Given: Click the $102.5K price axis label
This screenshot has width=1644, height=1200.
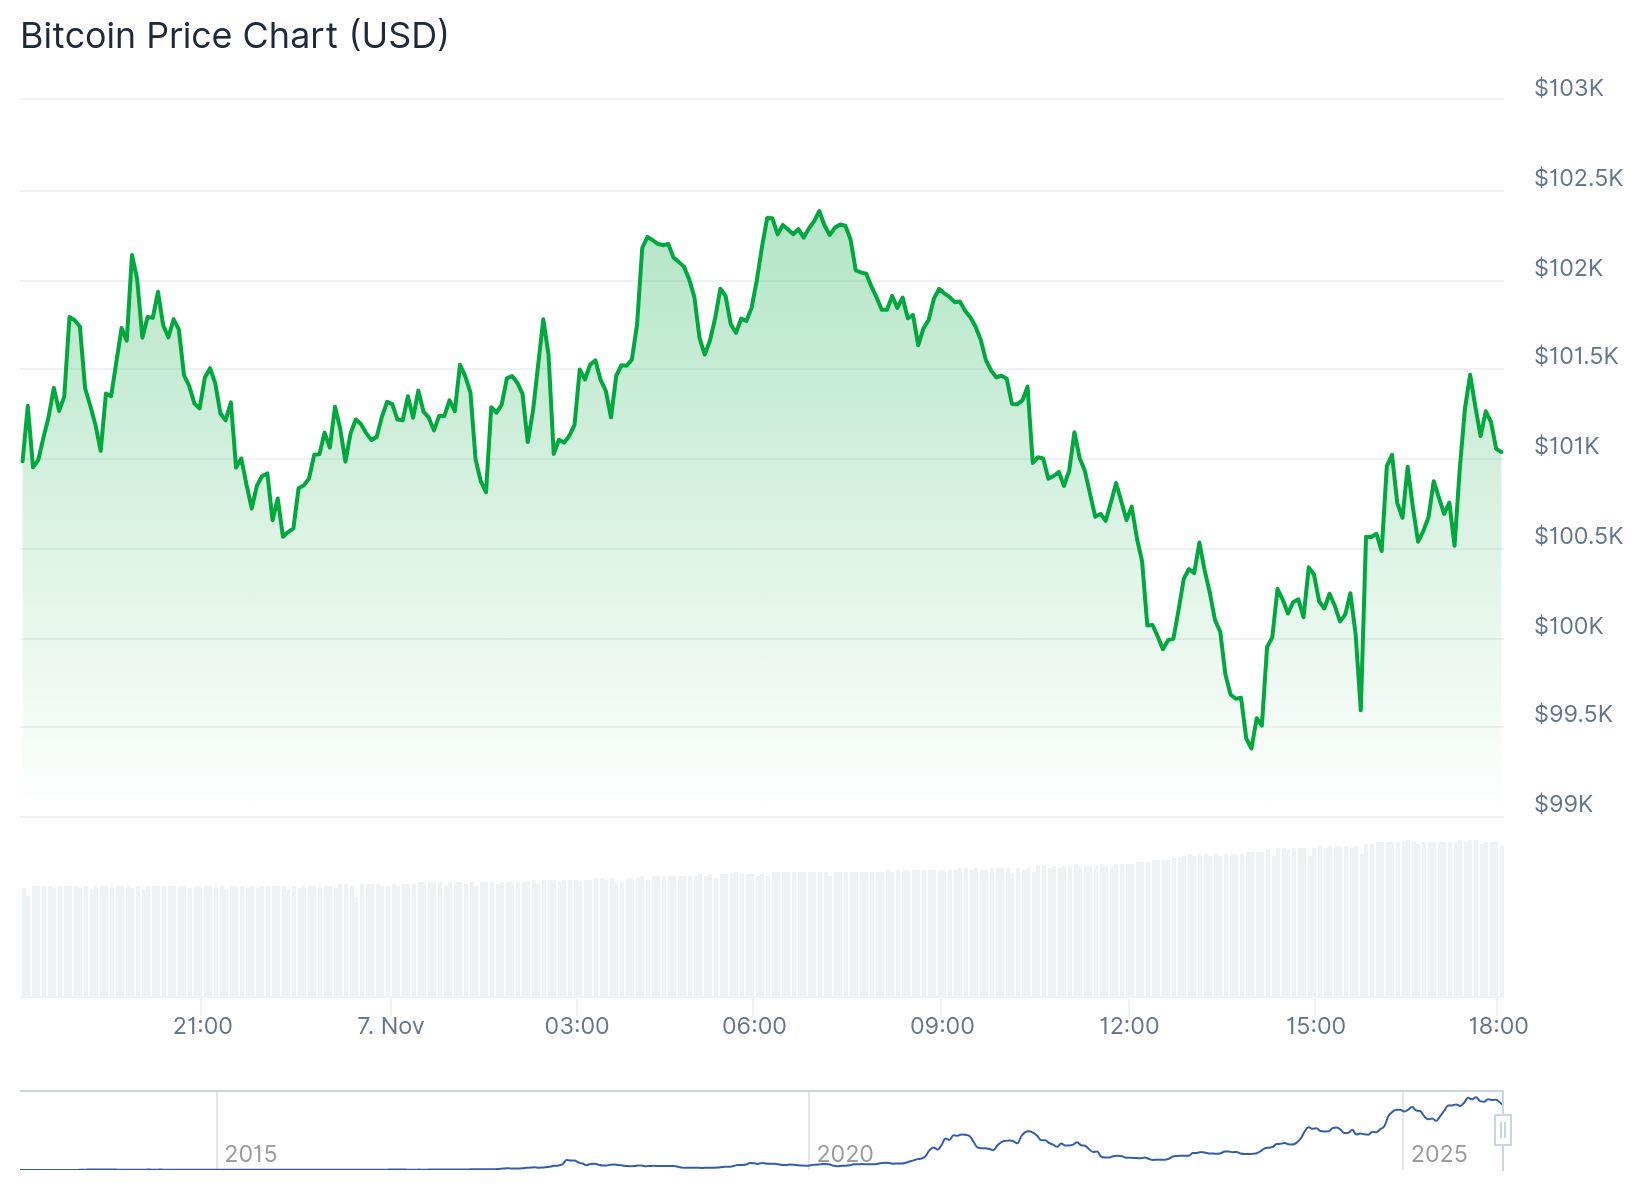Looking at the screenshot, I should [1578, 178].
